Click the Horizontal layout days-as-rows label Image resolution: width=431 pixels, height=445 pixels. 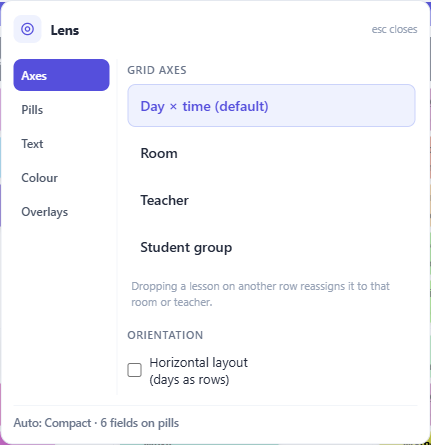[198, 371]
